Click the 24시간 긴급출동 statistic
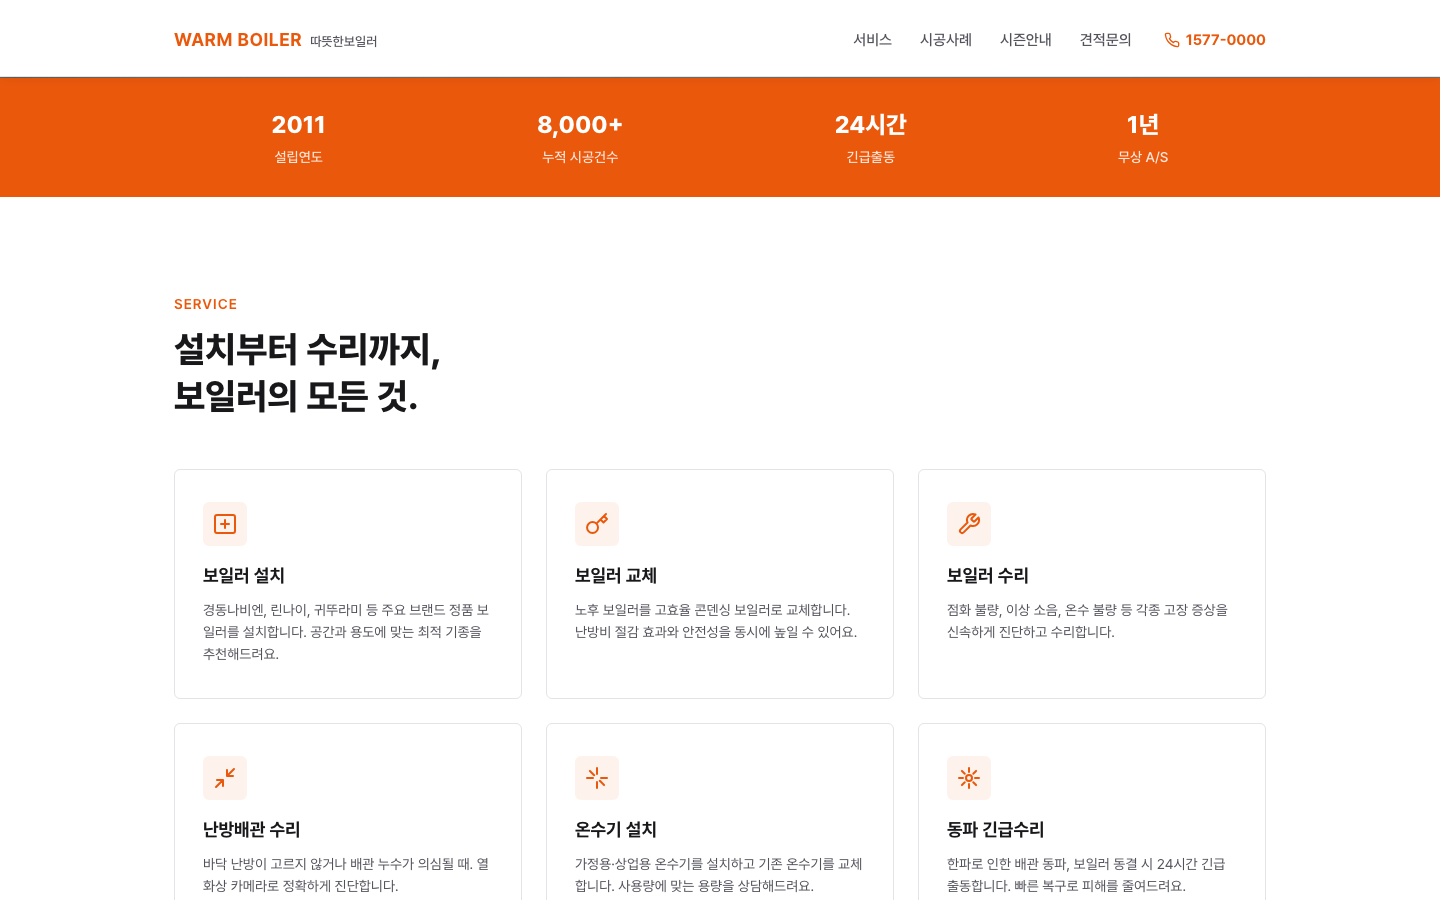Viewport: 1440px width, 900px height. tap(870, 138)
